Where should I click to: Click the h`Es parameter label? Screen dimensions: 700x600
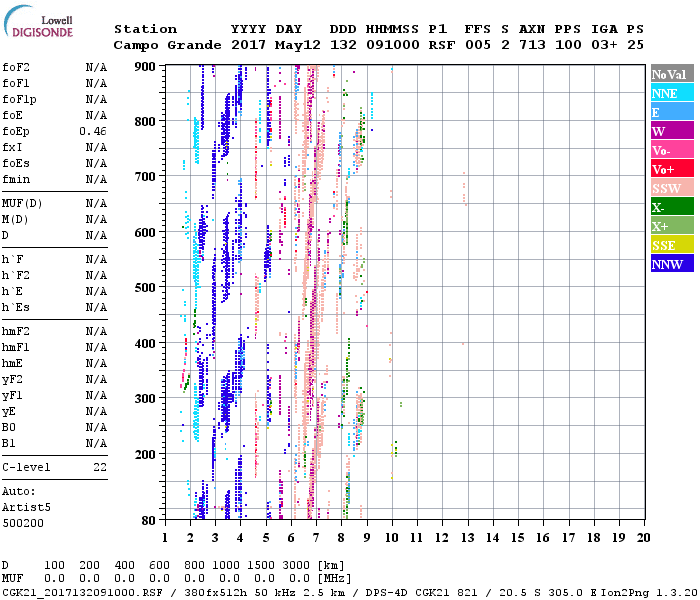click(x=16, y=308)
